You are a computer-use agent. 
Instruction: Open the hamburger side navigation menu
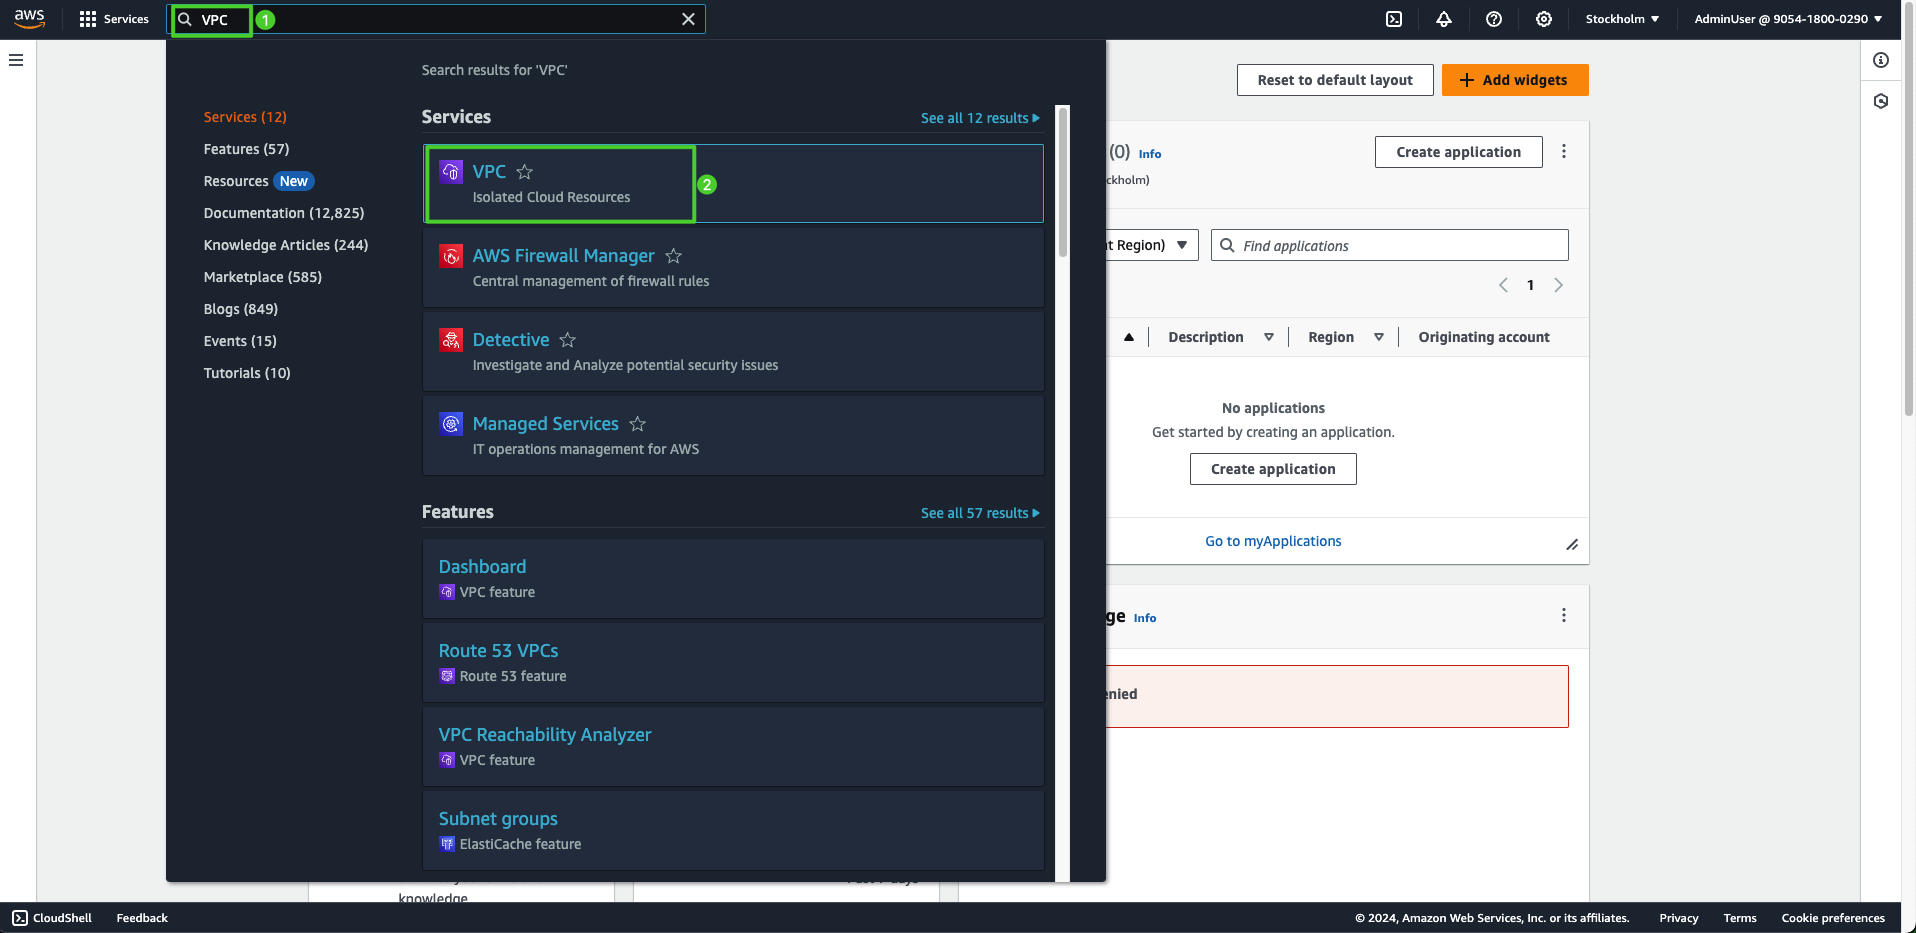[16, 60]
